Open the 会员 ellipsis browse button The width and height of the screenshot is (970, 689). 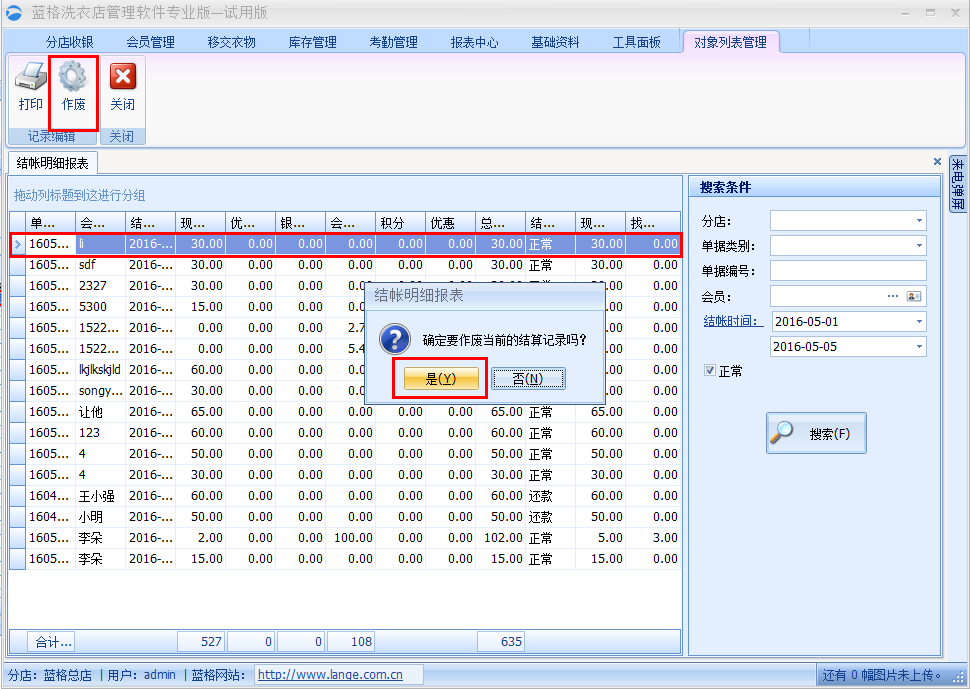coord(893,296)
